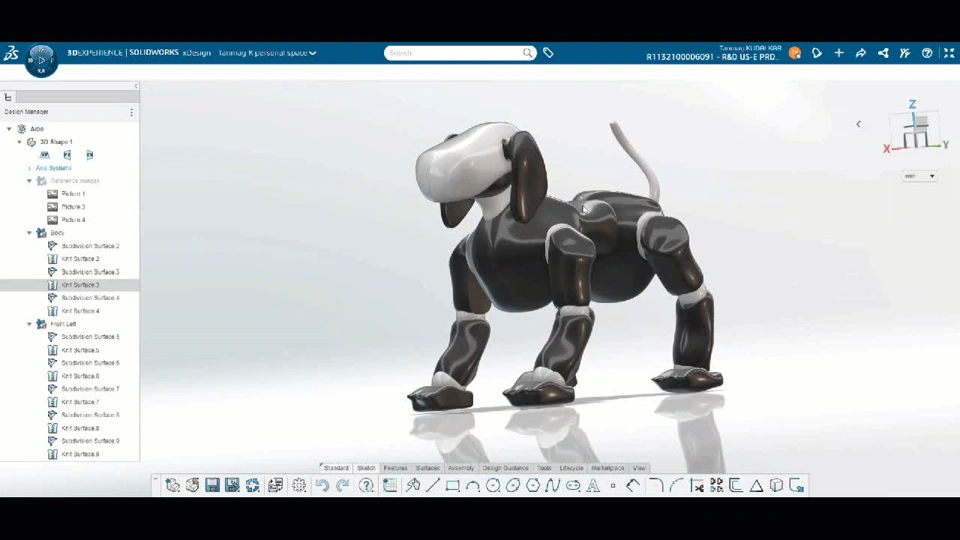The height and width of the screenshot is (540, 960).
Task: Open notifications in the header bar
Action: pos(817,53)
